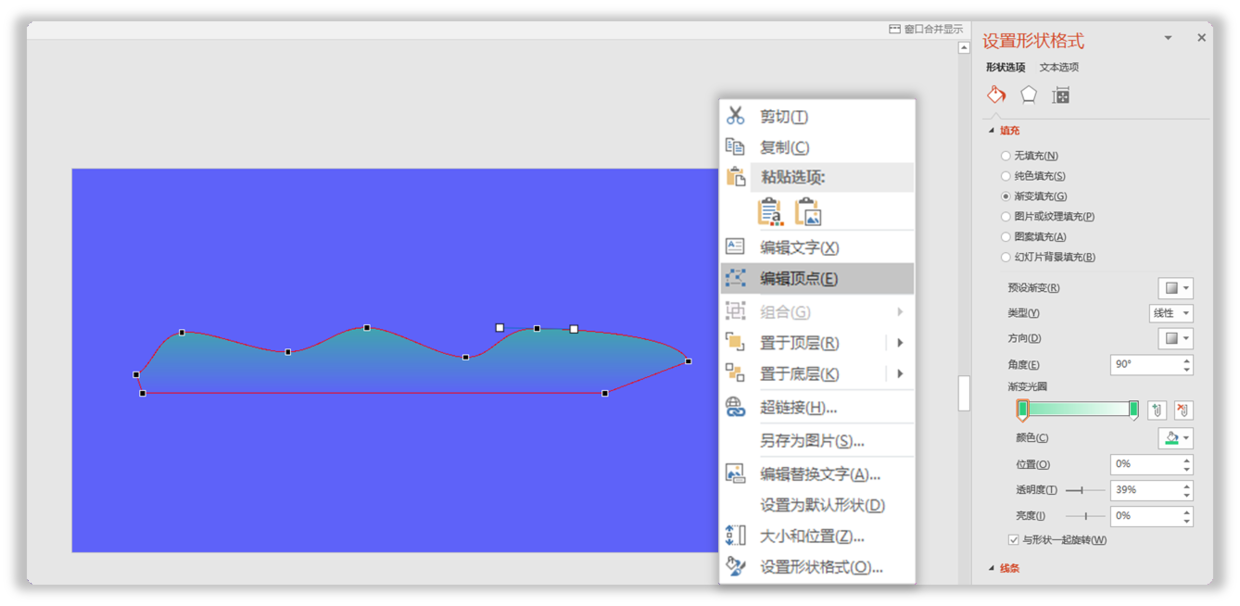This screenshot has height=606, width=1240.
Task: Click the 亮度 brightness slider
Action: click(x=1085, y=516)
